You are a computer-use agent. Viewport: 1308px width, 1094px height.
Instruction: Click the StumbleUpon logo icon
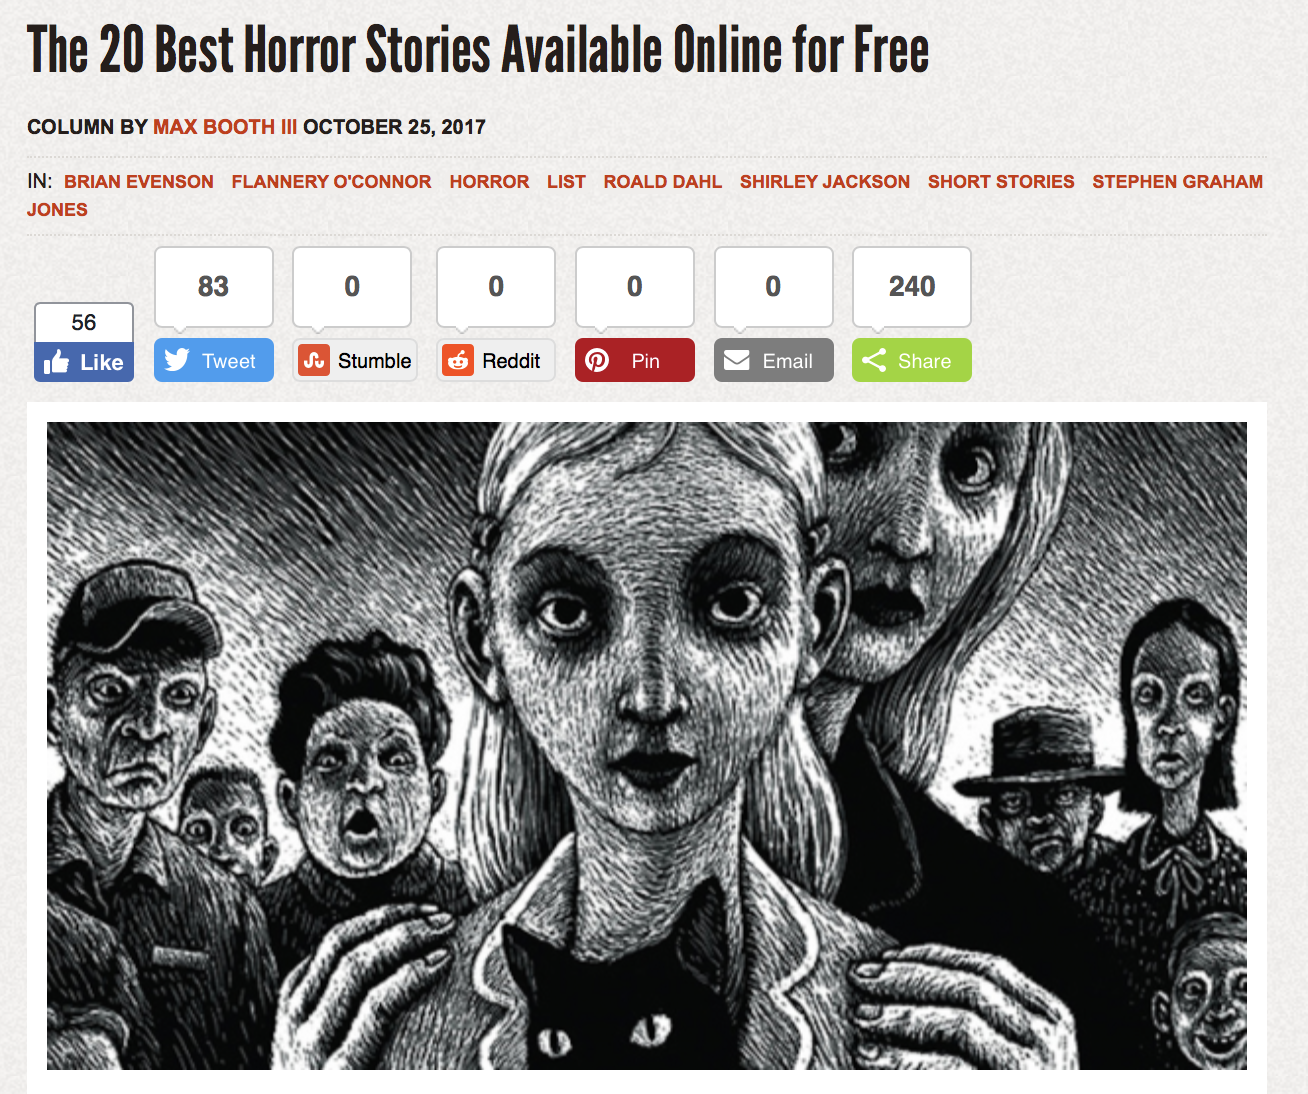tap(314, 360)
